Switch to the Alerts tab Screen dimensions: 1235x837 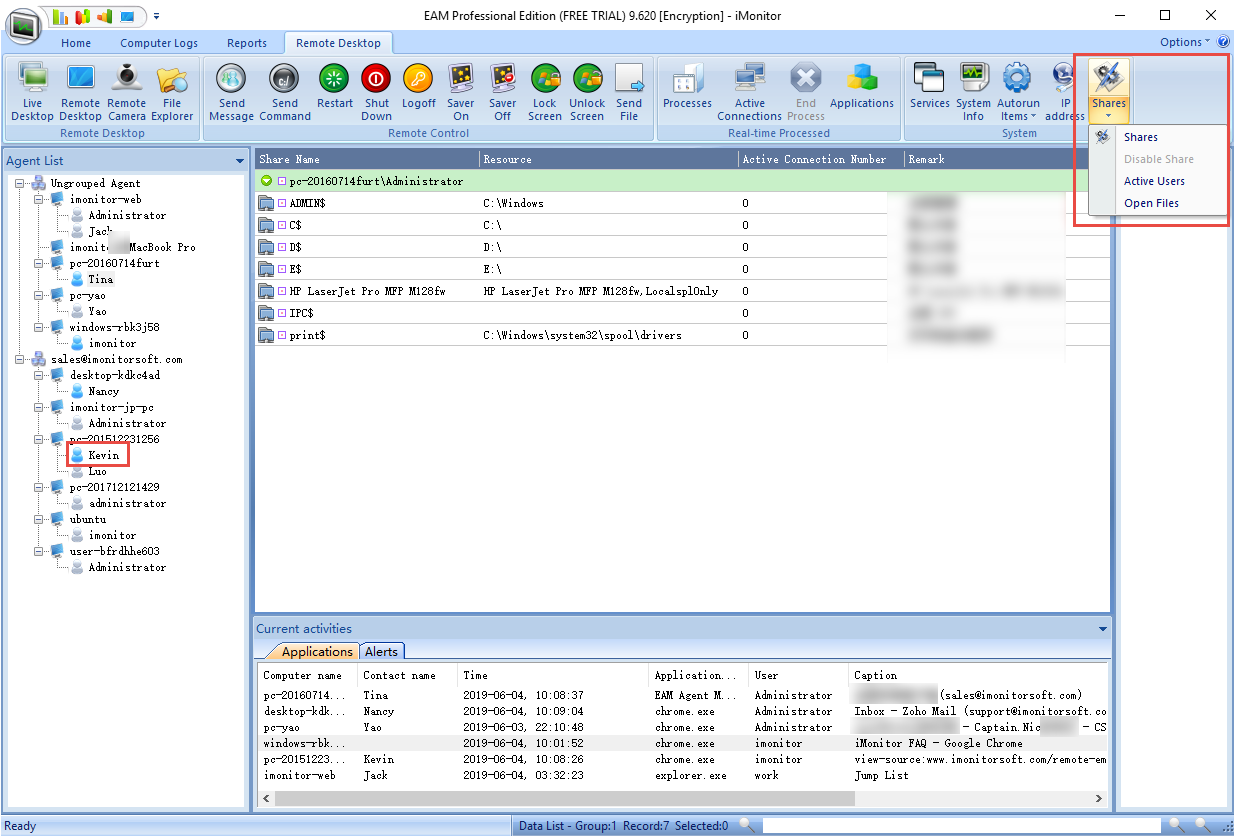381,651
